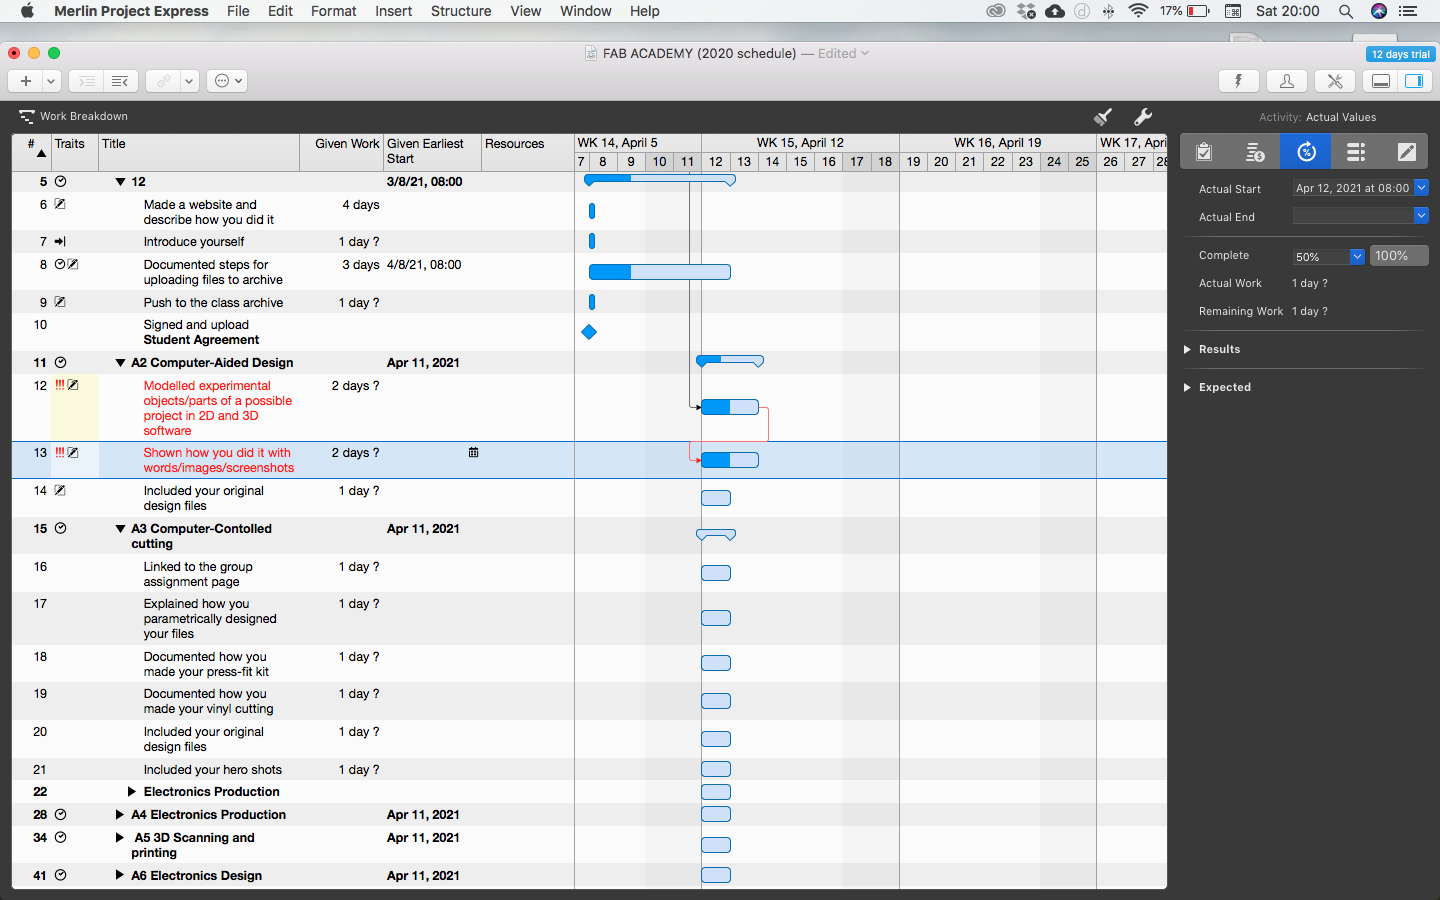Click the Resources column header
The image size is (1440, 900).
pos(528,153)
